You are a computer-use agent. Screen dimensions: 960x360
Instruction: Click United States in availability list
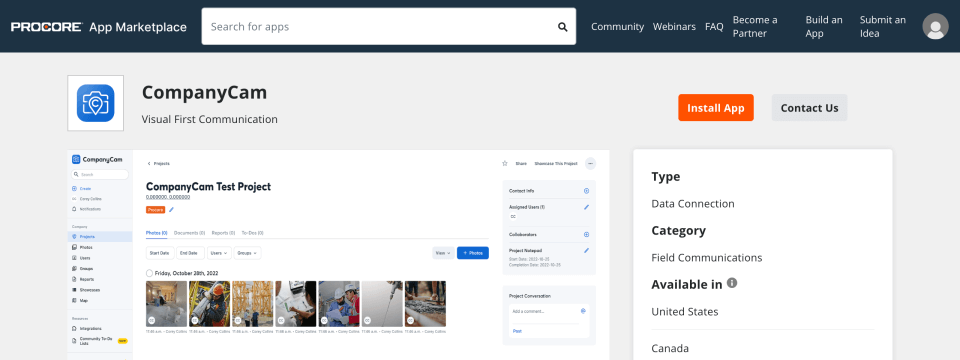(684, 312)
